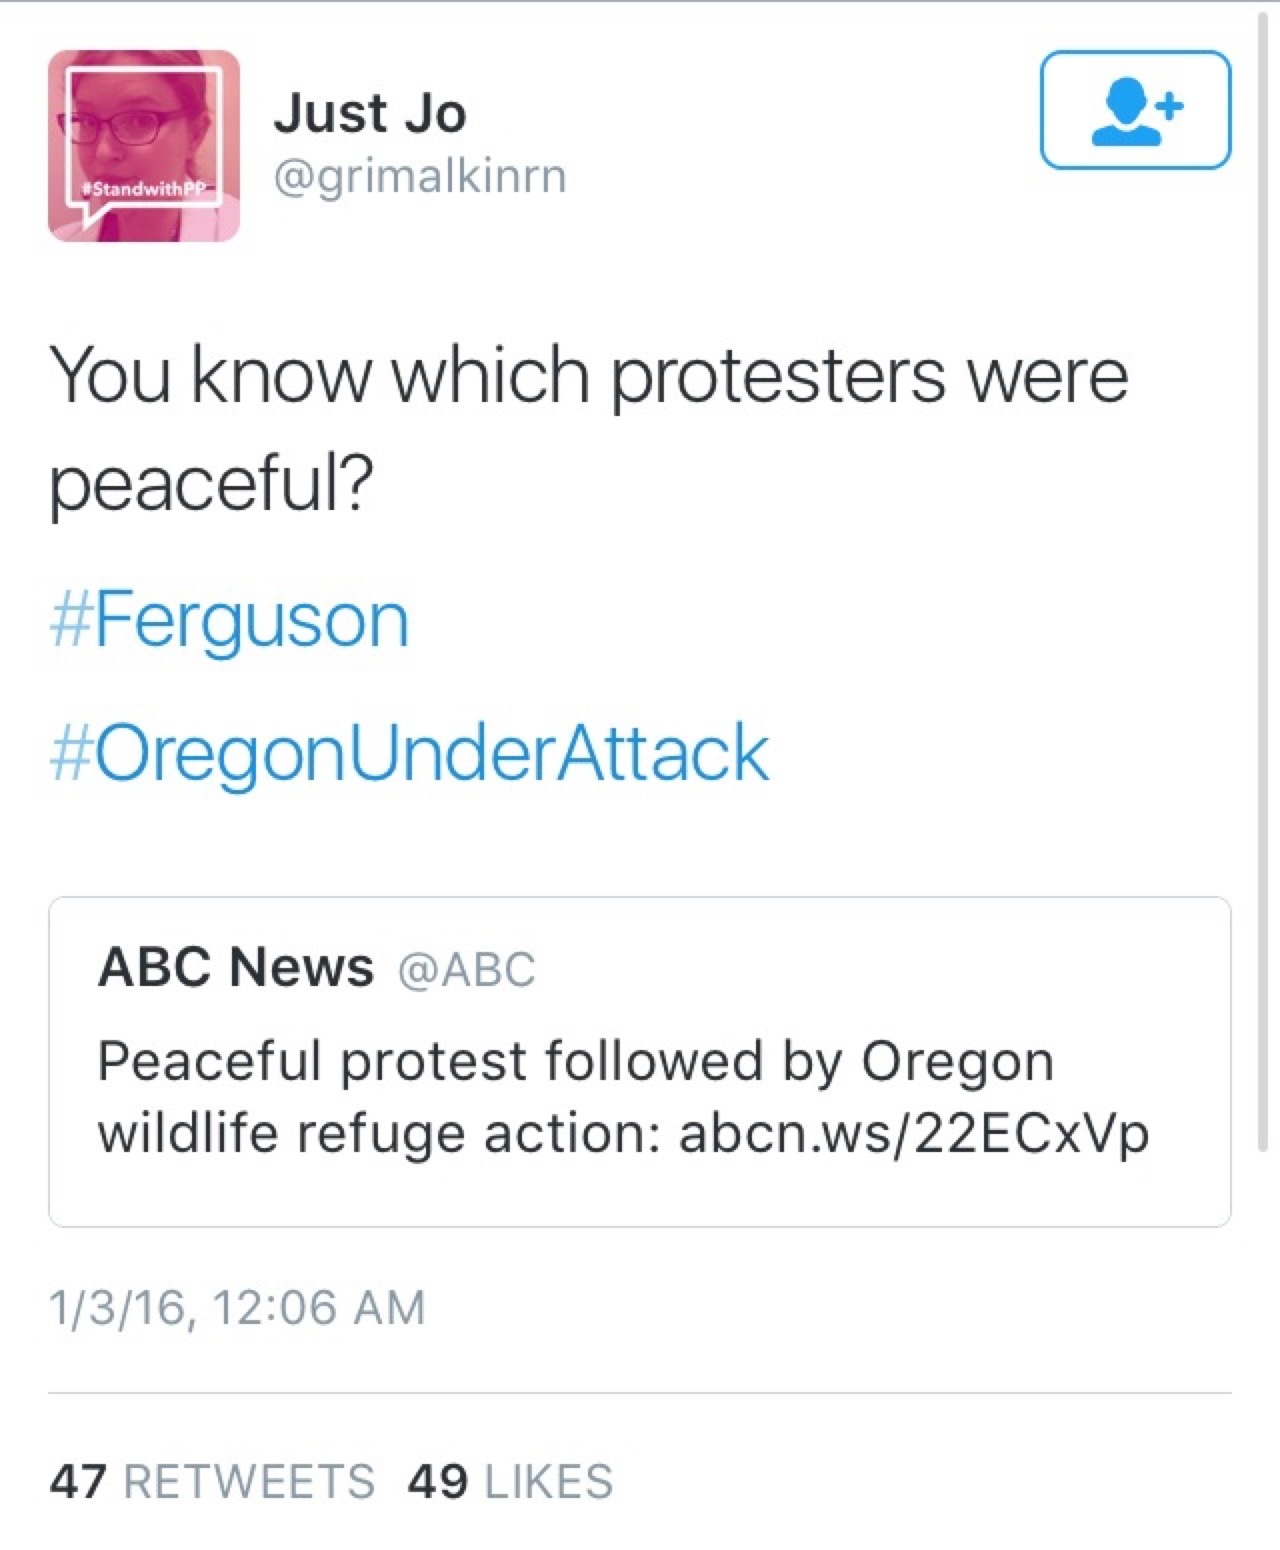1280x1550 pixels.
Task: Open the @grimalkinrn handle
Action: (x=419, y=177)
